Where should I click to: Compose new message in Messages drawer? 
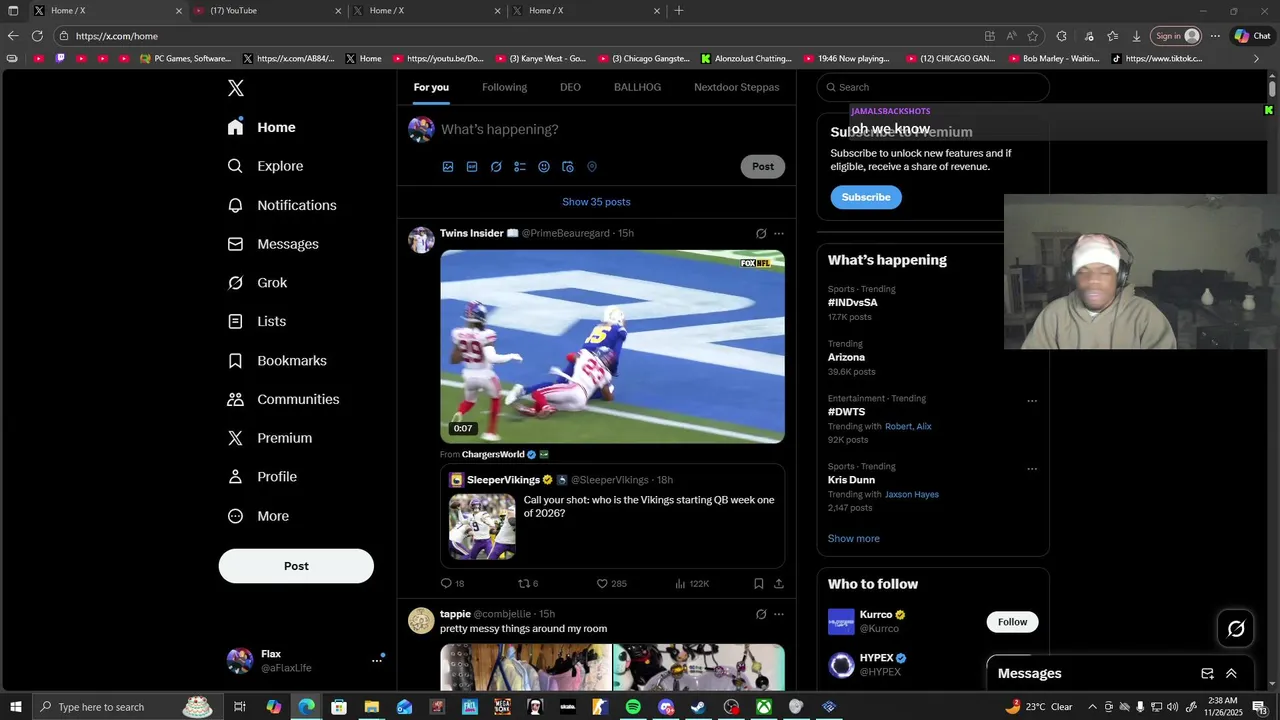[x=1207, y=673]
